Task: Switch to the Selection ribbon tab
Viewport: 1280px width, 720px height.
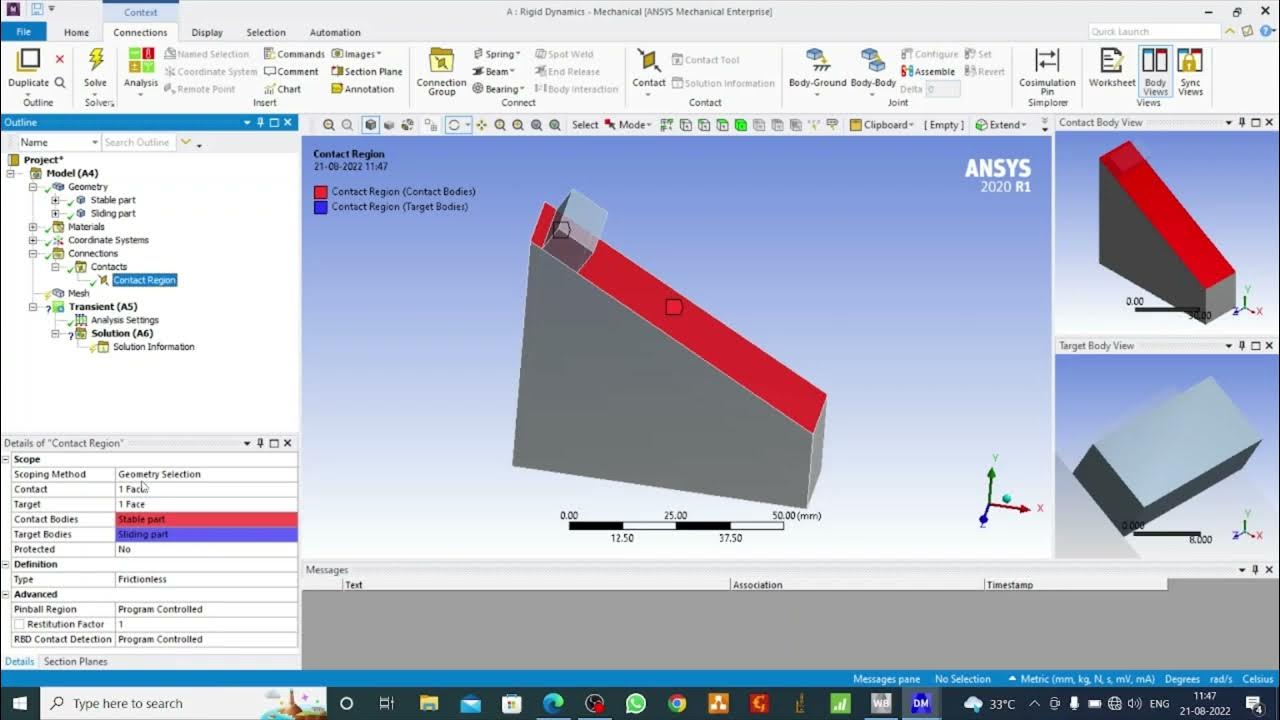Action: tap(266, 32)
